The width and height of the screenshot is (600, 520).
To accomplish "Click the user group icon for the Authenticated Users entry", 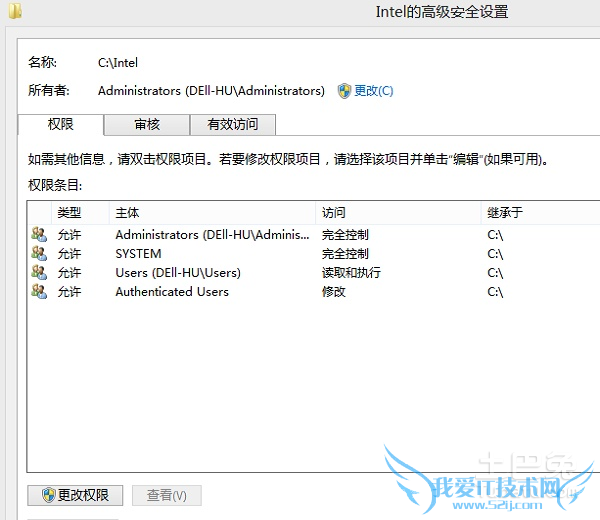I will click(x=39, y=292).
